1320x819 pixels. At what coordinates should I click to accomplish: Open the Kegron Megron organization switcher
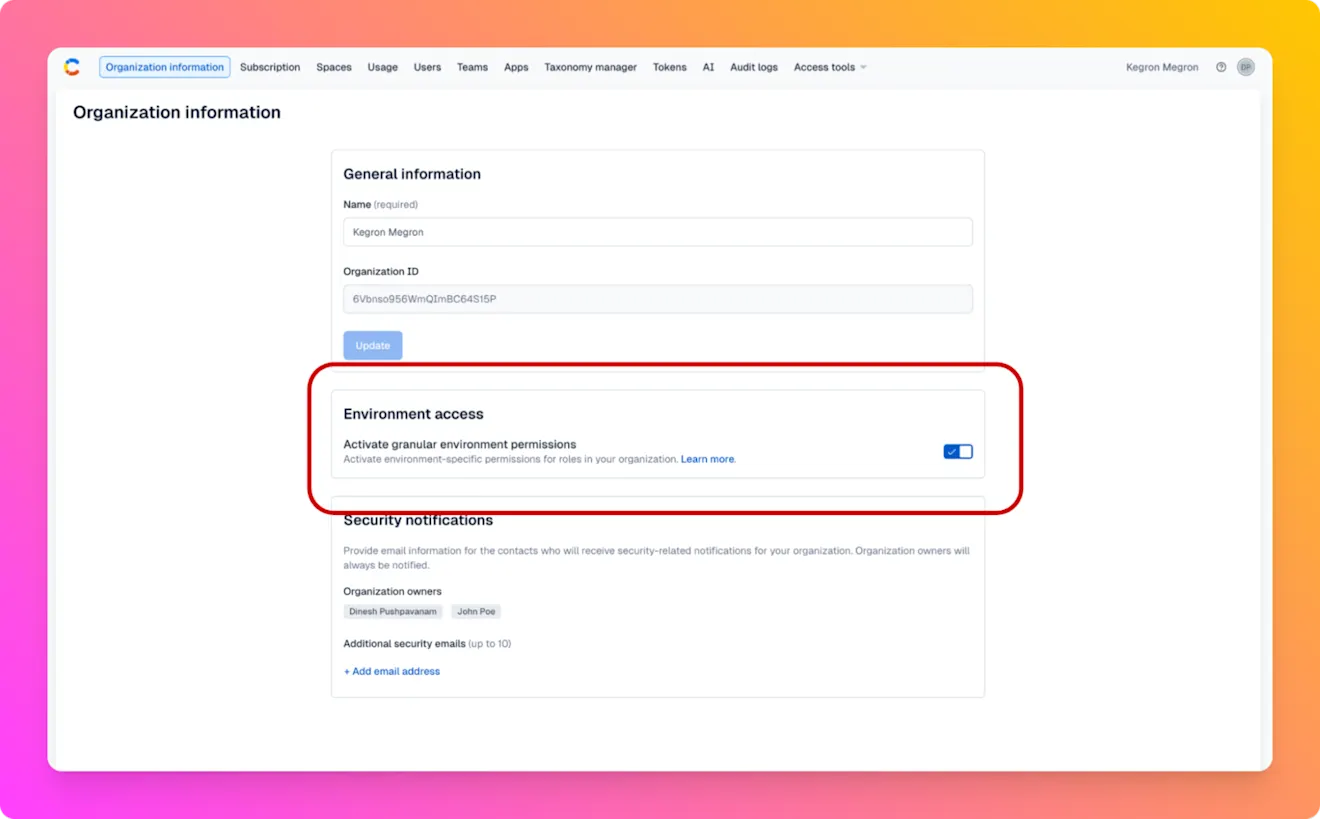[x=1161, y=67]
